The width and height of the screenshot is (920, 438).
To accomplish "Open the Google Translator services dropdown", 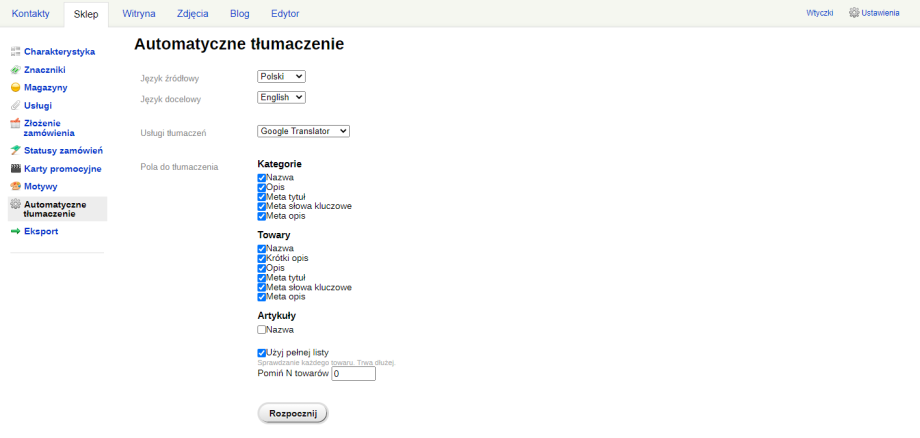I will 303,131.
